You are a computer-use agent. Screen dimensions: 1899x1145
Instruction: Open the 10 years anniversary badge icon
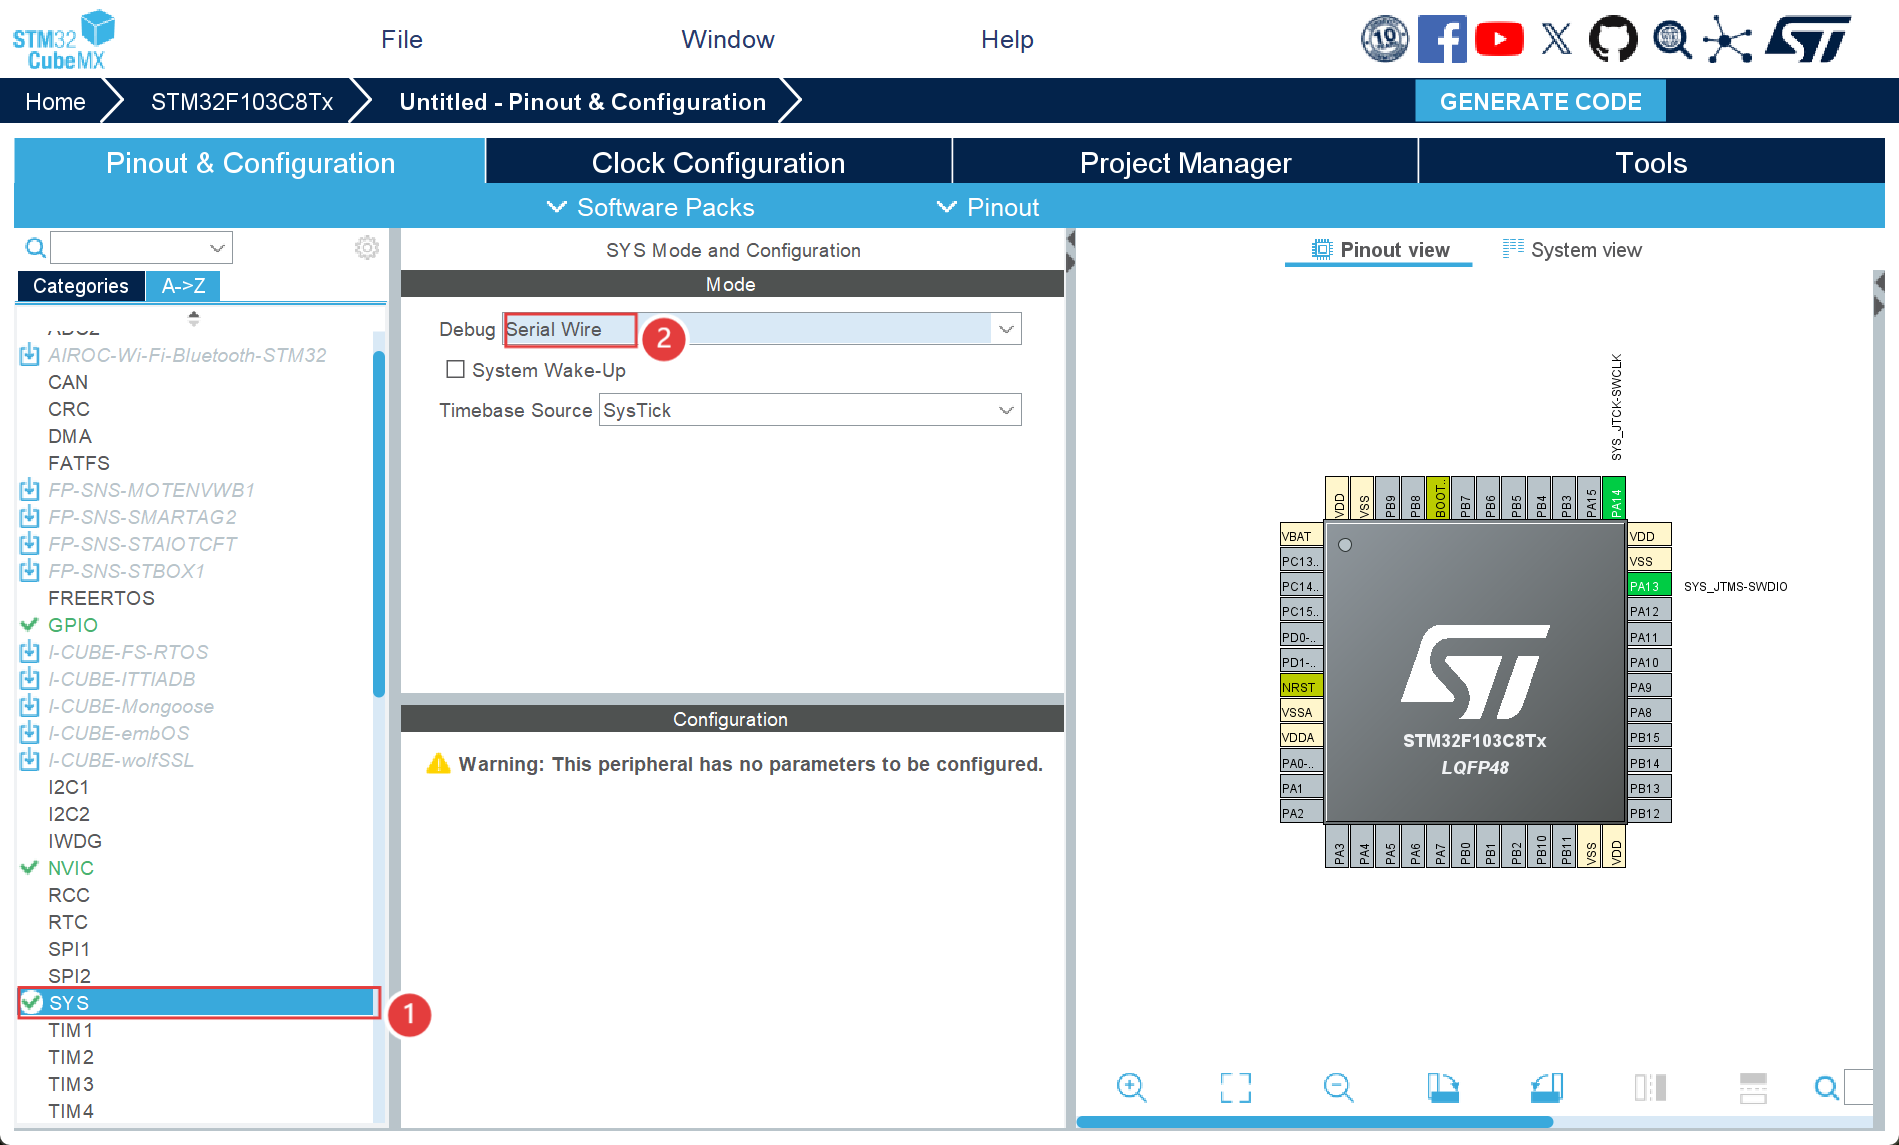(1385, 39)
